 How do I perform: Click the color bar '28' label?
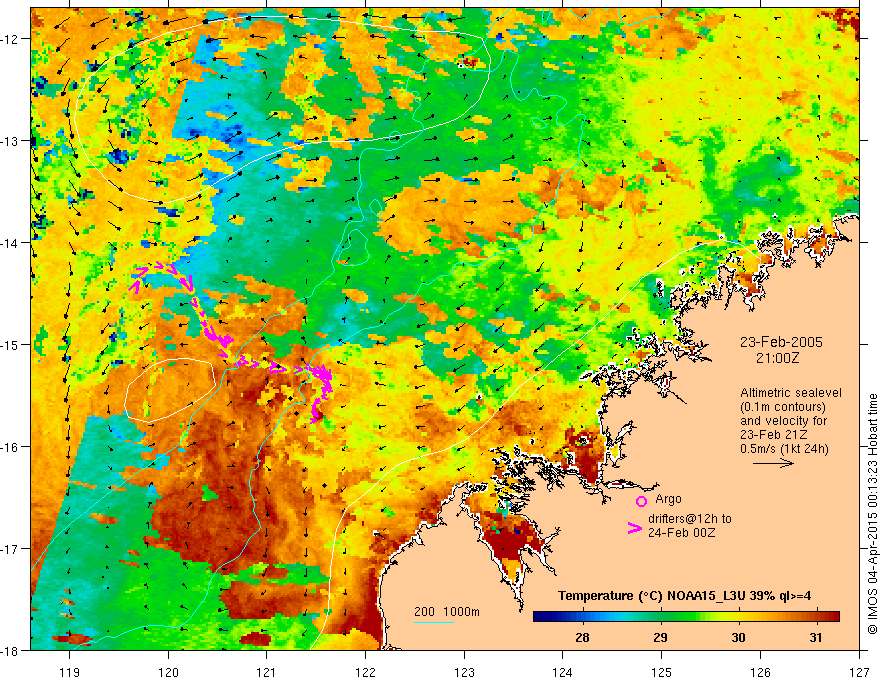pos(583,637)
